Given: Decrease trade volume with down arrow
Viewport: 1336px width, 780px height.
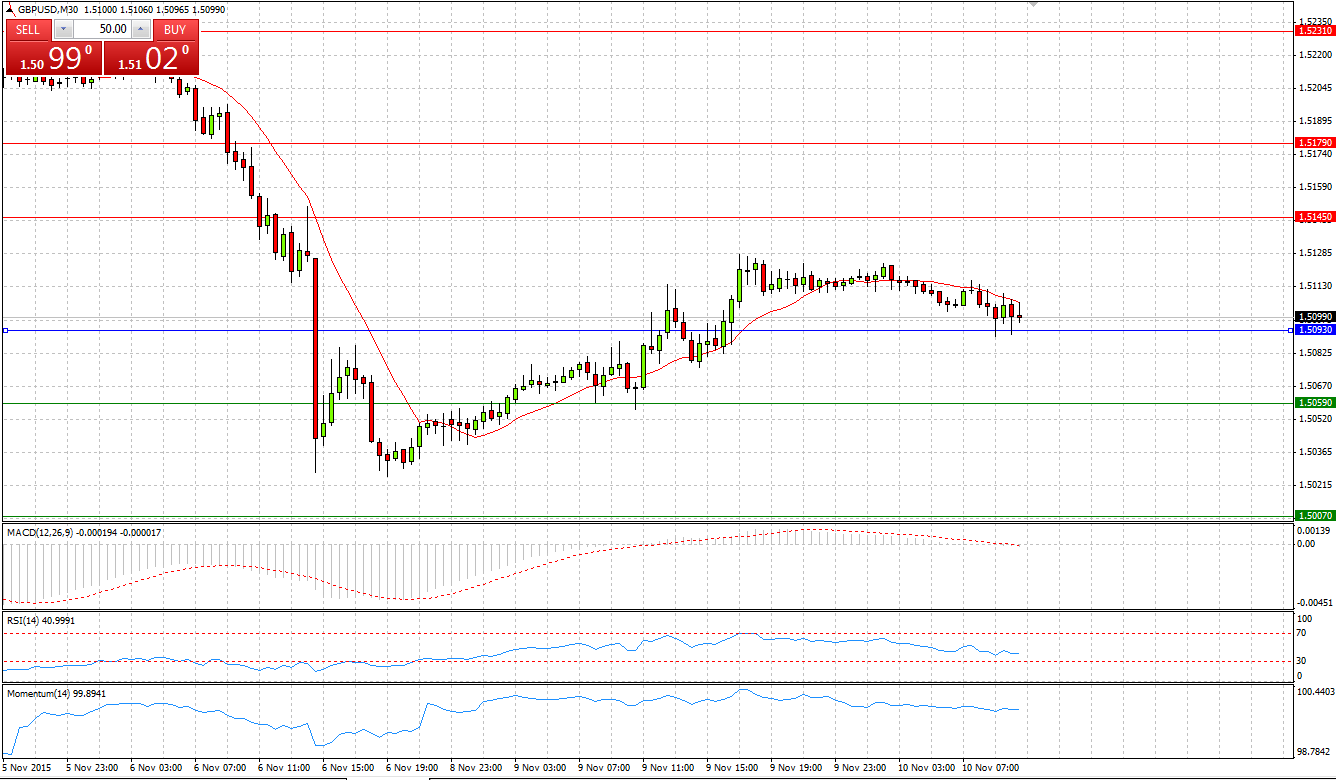Looking at the screenshot, I should click(62, 29).
